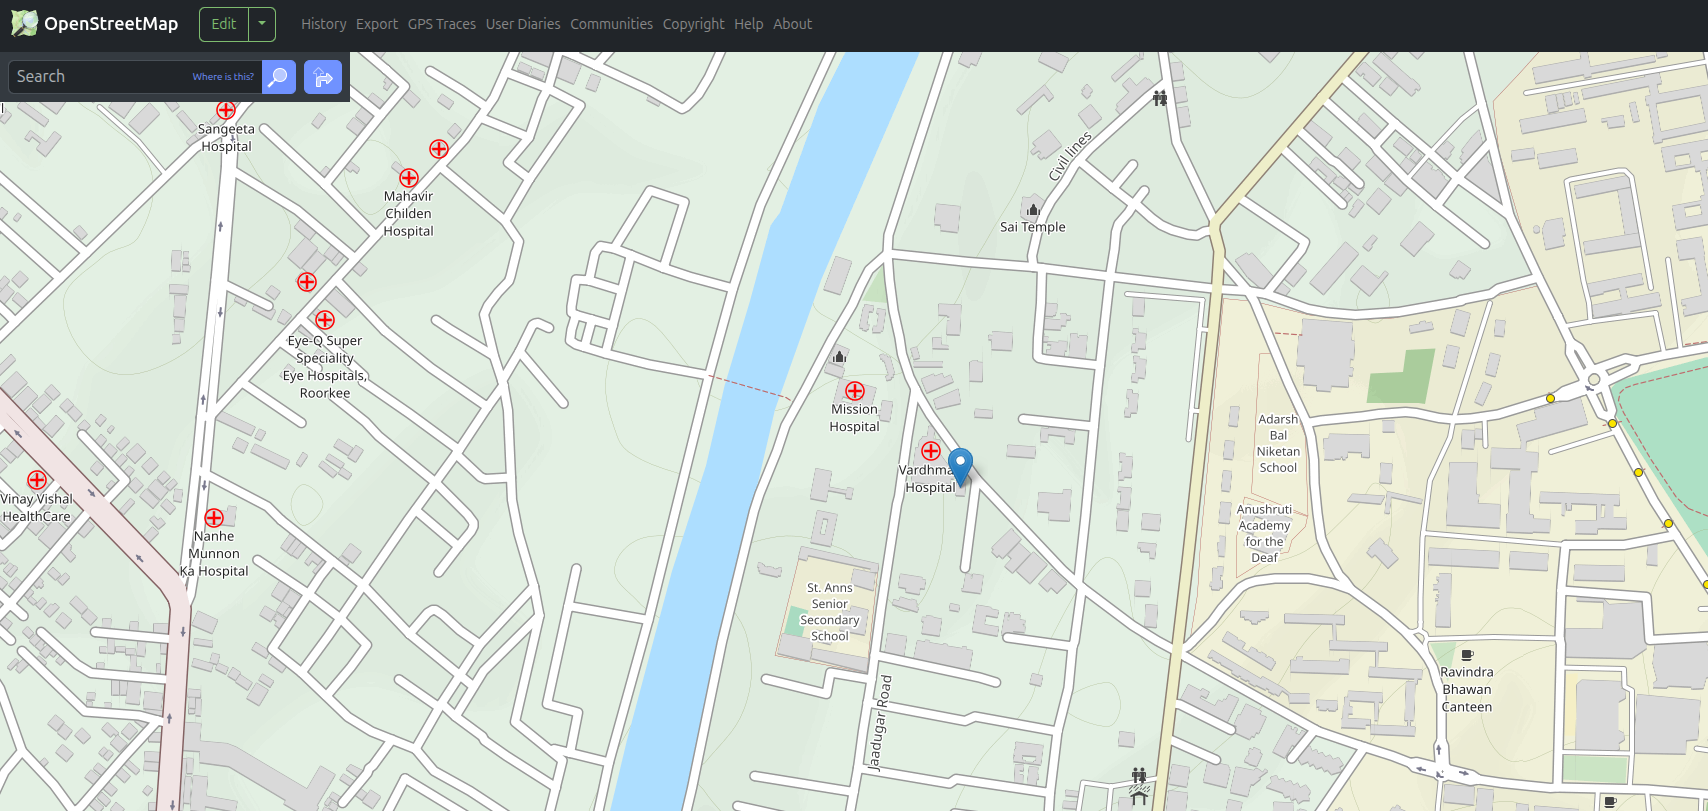
Task: Click the Sangeeta Hospital label
Action: point(226,138)
